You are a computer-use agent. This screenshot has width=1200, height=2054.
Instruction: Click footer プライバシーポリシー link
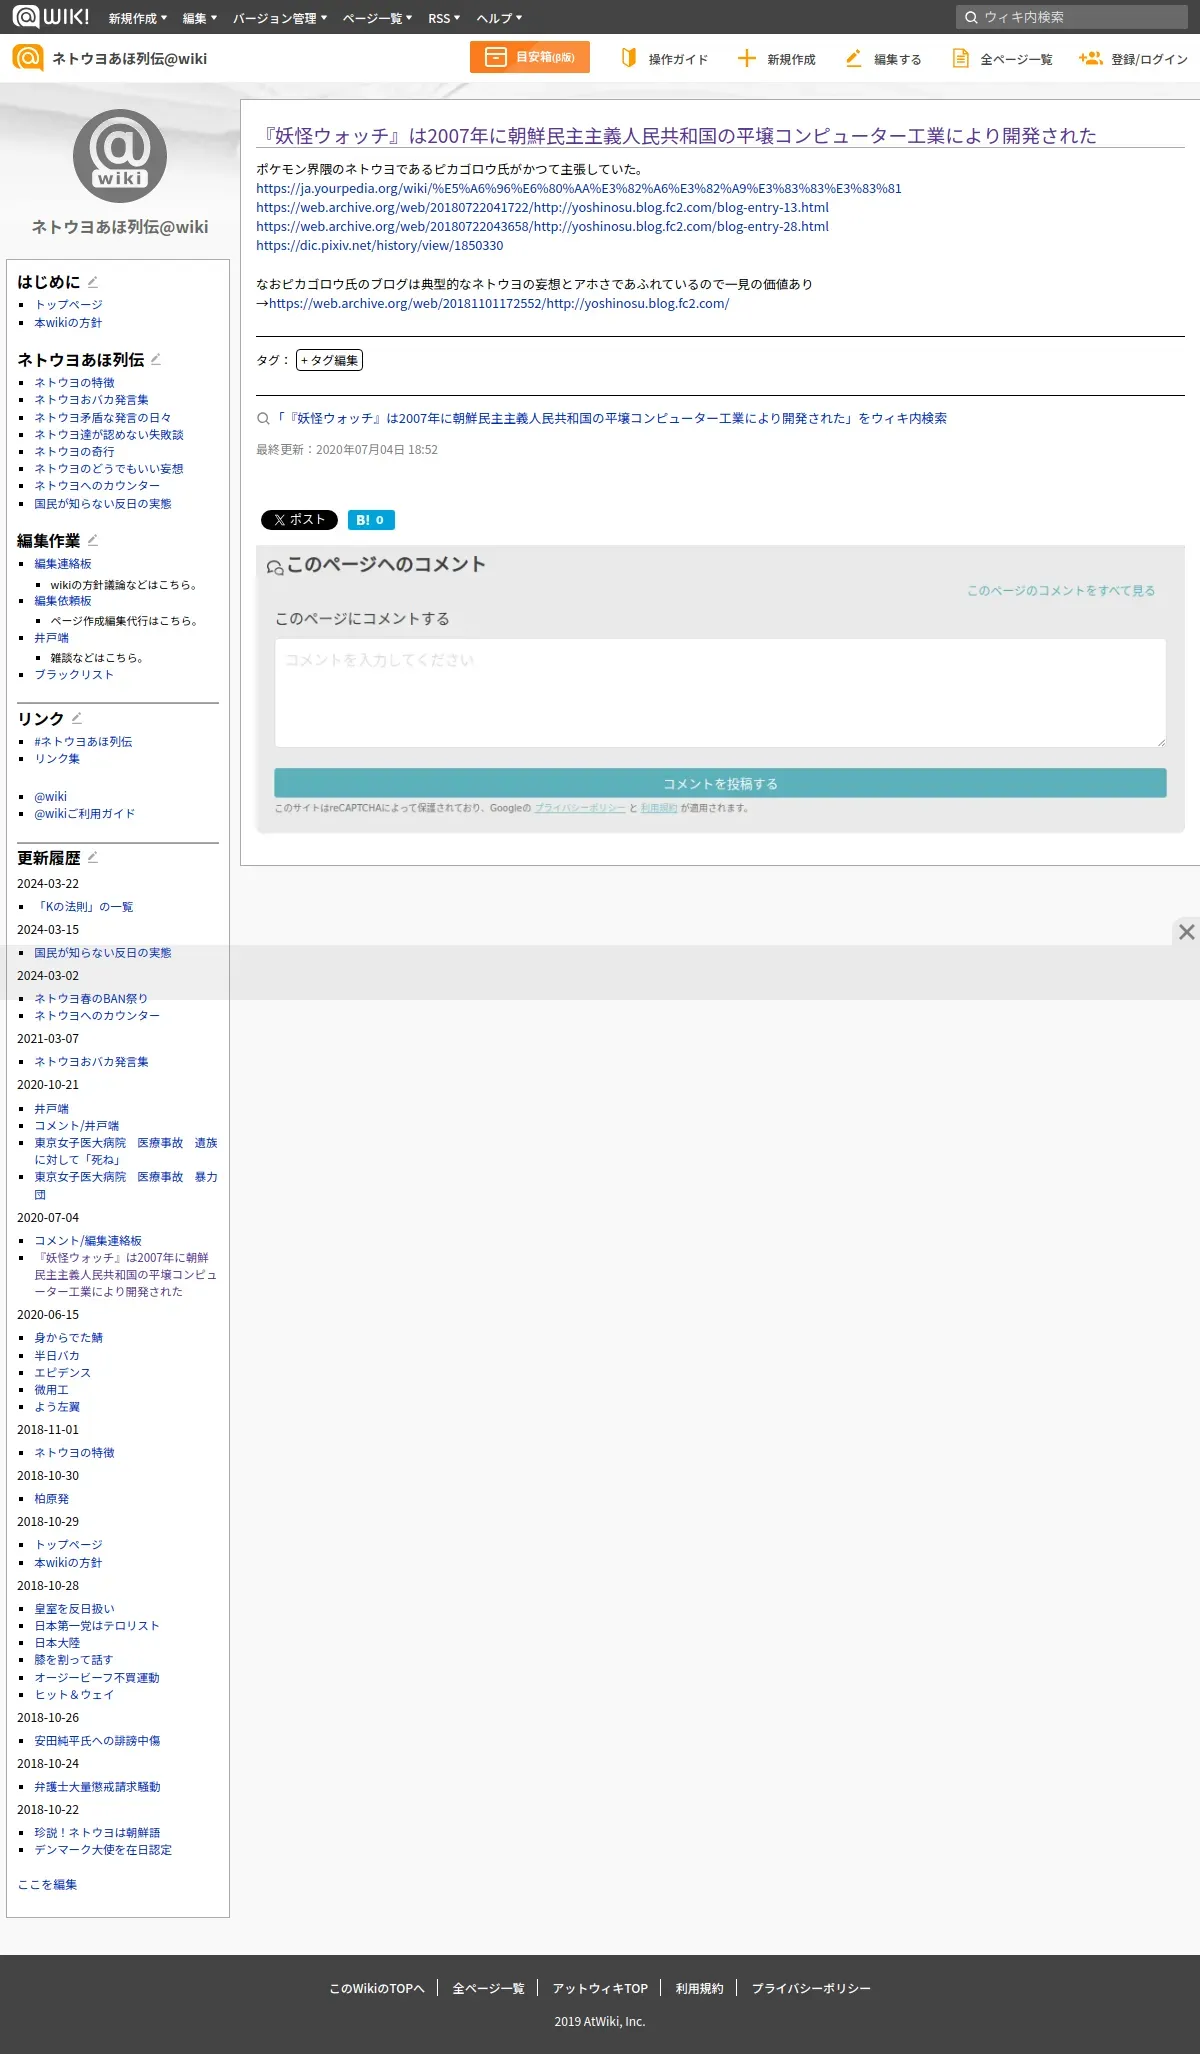(x=811, y=1988)
